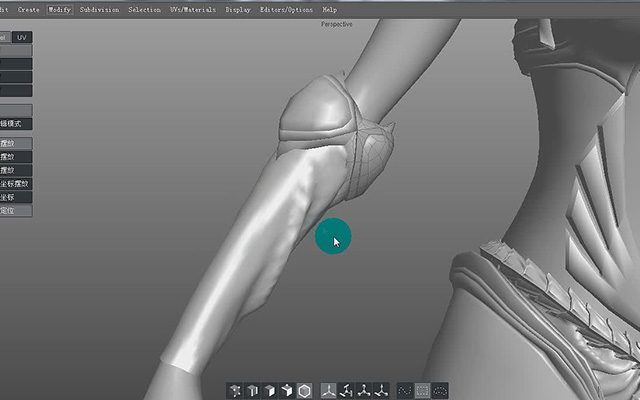Open the Subdivision menu
Screen dimensions: 640x400
pos(100,9)
